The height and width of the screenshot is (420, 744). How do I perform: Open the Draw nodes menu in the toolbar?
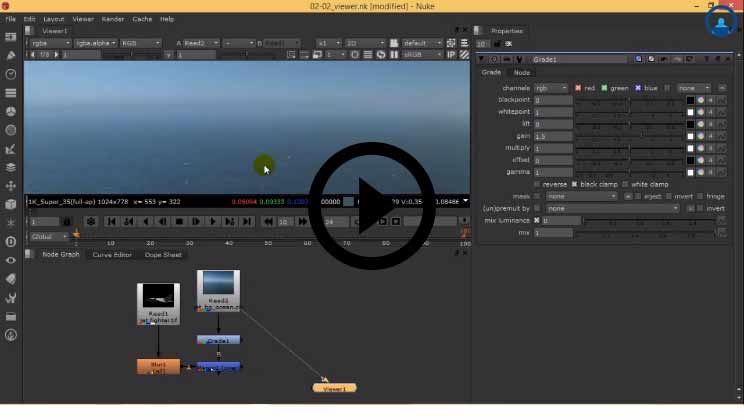pyautogui.click(x=11, y=55)
